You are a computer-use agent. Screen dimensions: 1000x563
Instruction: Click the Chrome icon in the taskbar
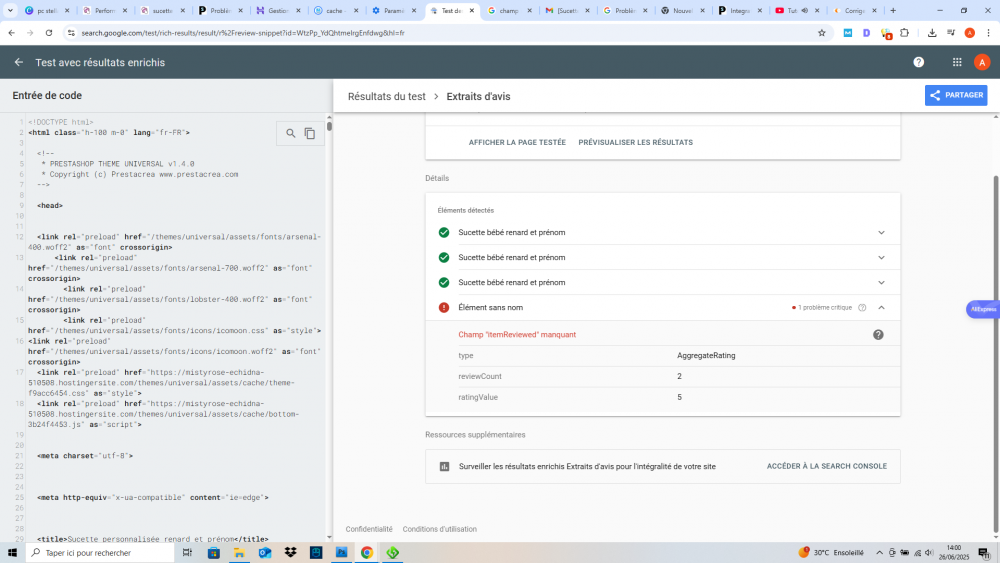pos(367,553)
